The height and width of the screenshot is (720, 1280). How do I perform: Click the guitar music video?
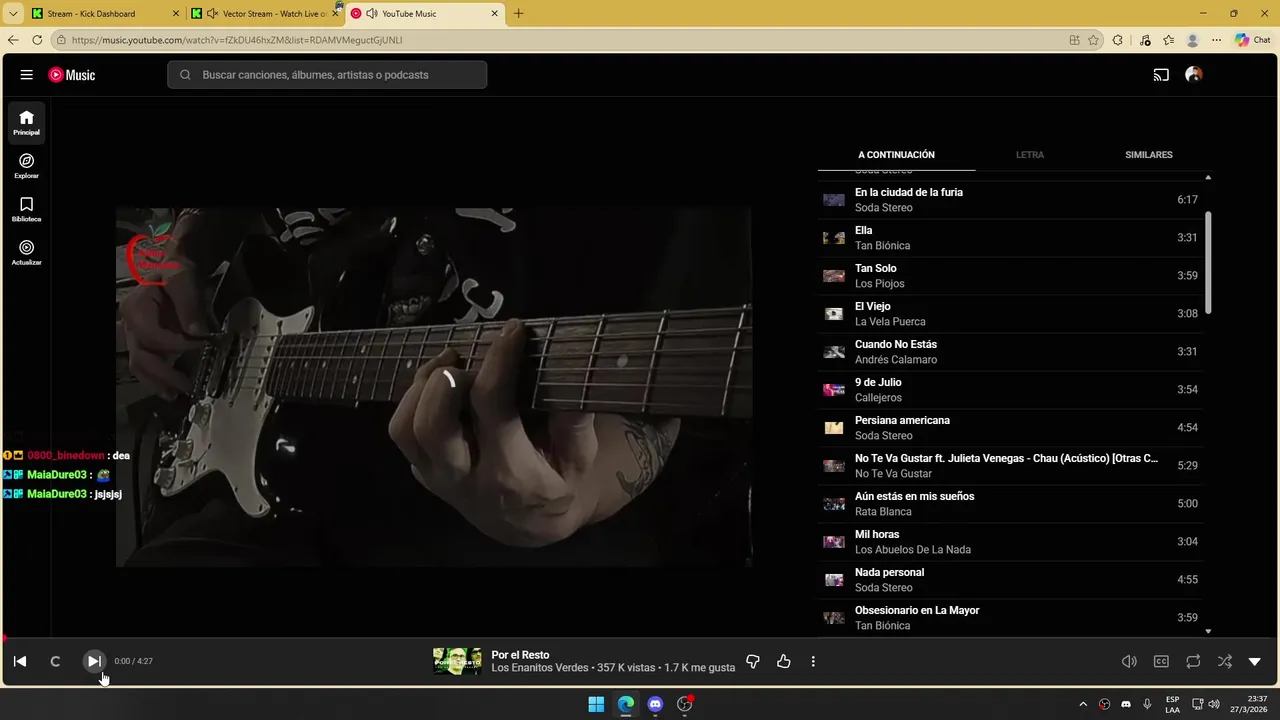coord(434,387)
